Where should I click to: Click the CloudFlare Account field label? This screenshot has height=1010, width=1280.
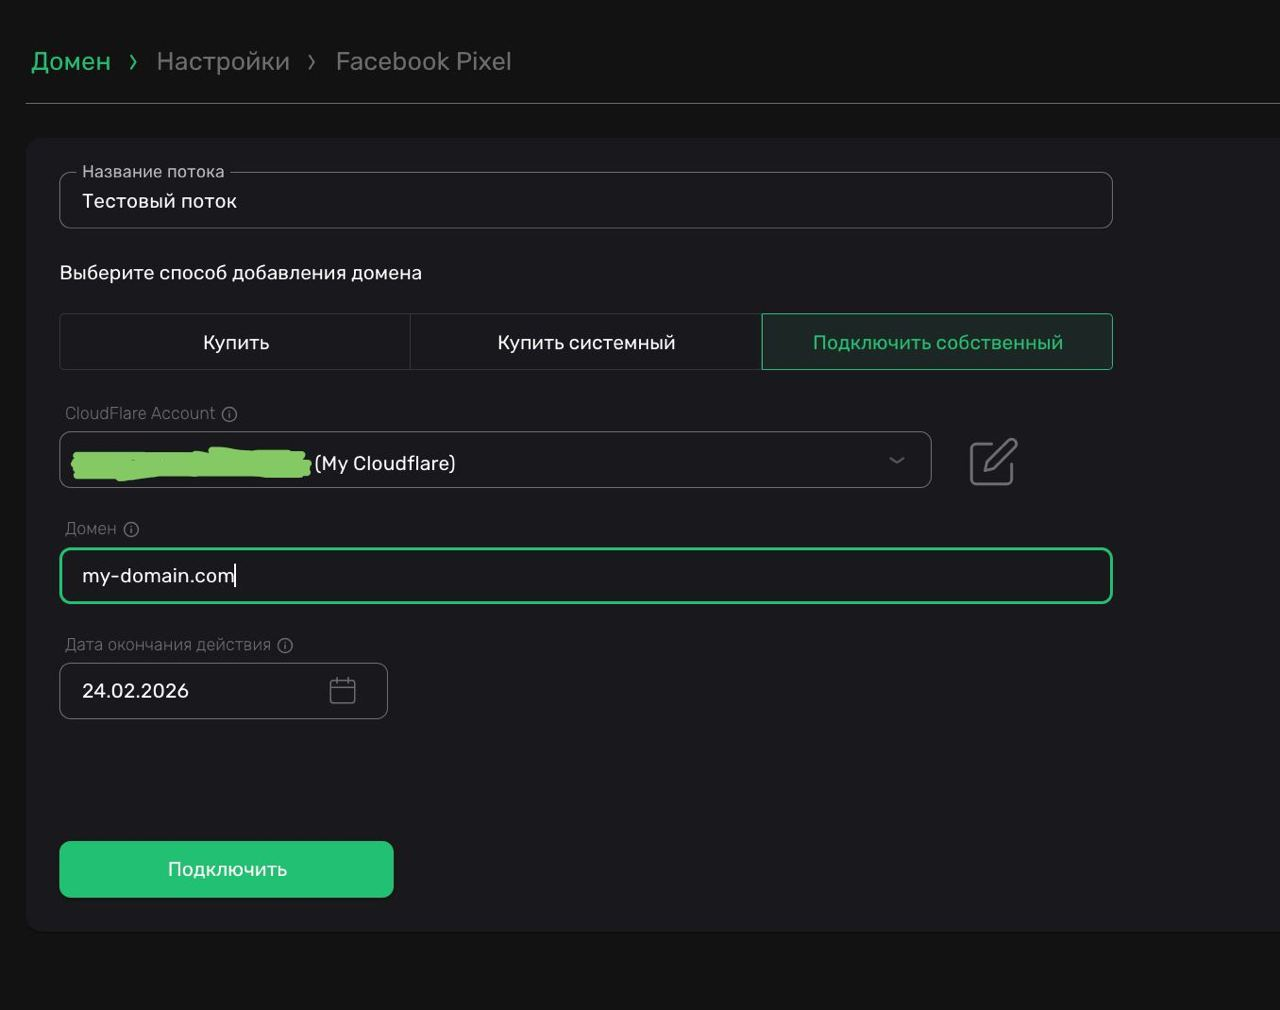point(140,414)
